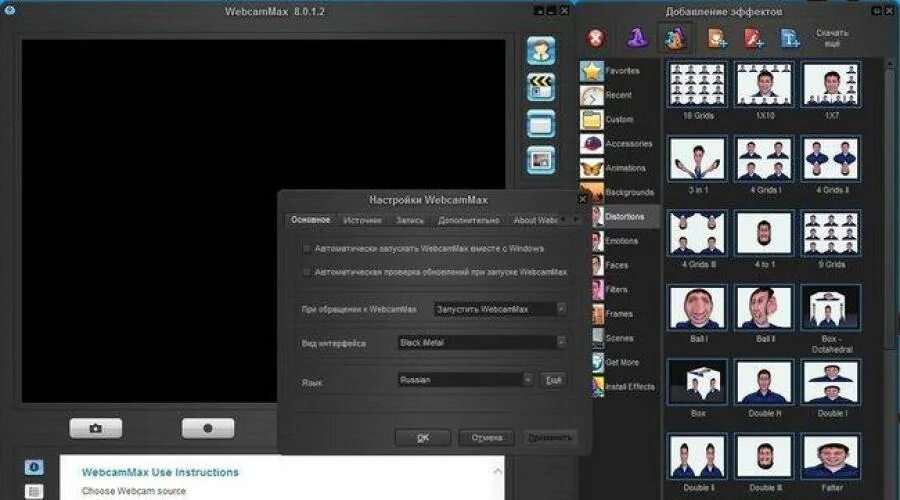This screenshot has height=500, width=900.
Task: Open the Russian language dropdown
Action: coord(464,379)
